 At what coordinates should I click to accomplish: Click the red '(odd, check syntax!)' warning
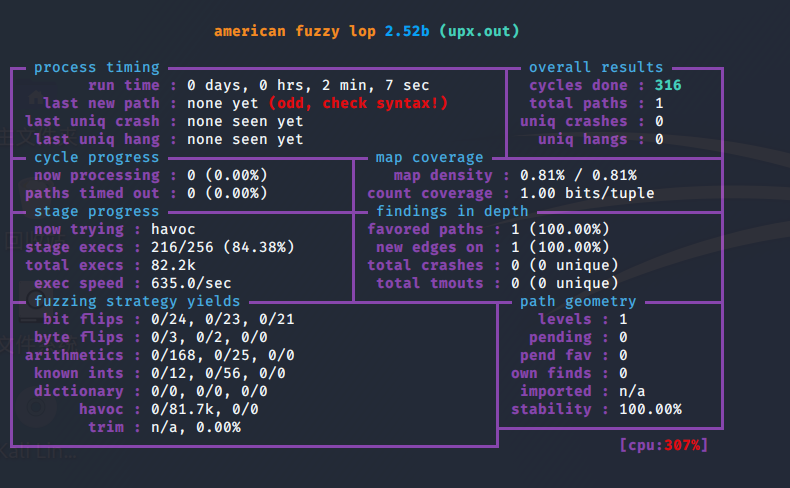[x=359, y=104]
